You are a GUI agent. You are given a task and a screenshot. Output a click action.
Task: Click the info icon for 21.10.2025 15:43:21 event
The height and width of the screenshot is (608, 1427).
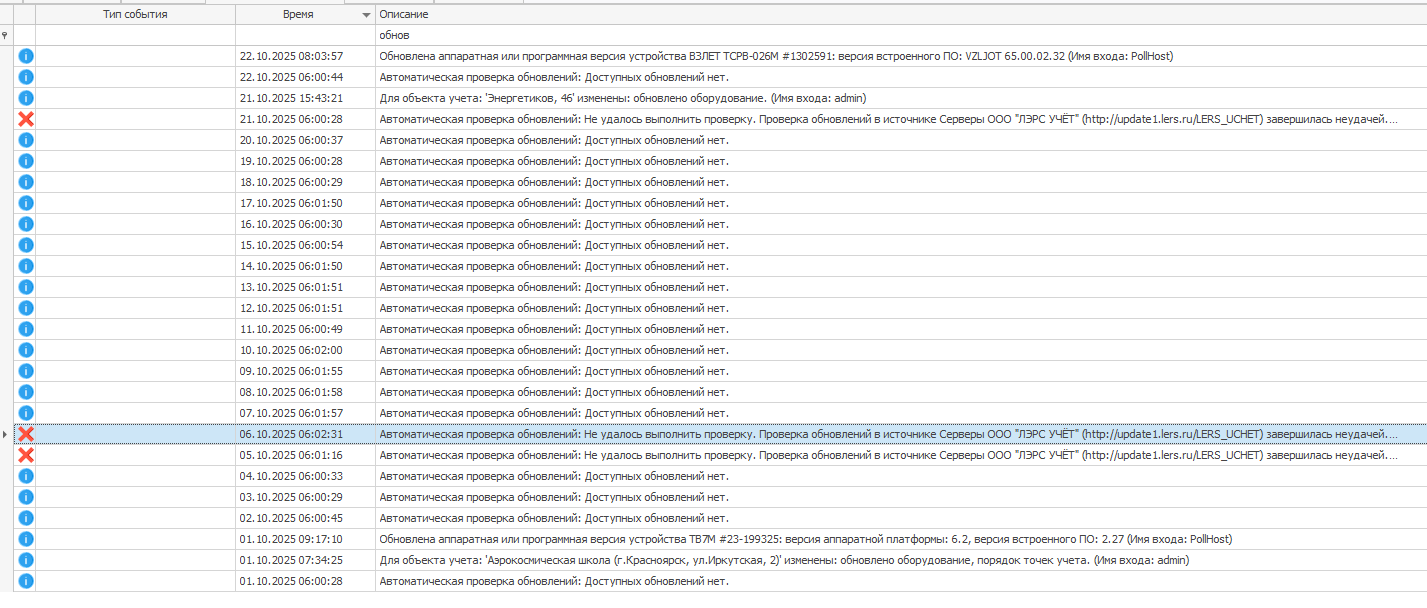(26, 98)
